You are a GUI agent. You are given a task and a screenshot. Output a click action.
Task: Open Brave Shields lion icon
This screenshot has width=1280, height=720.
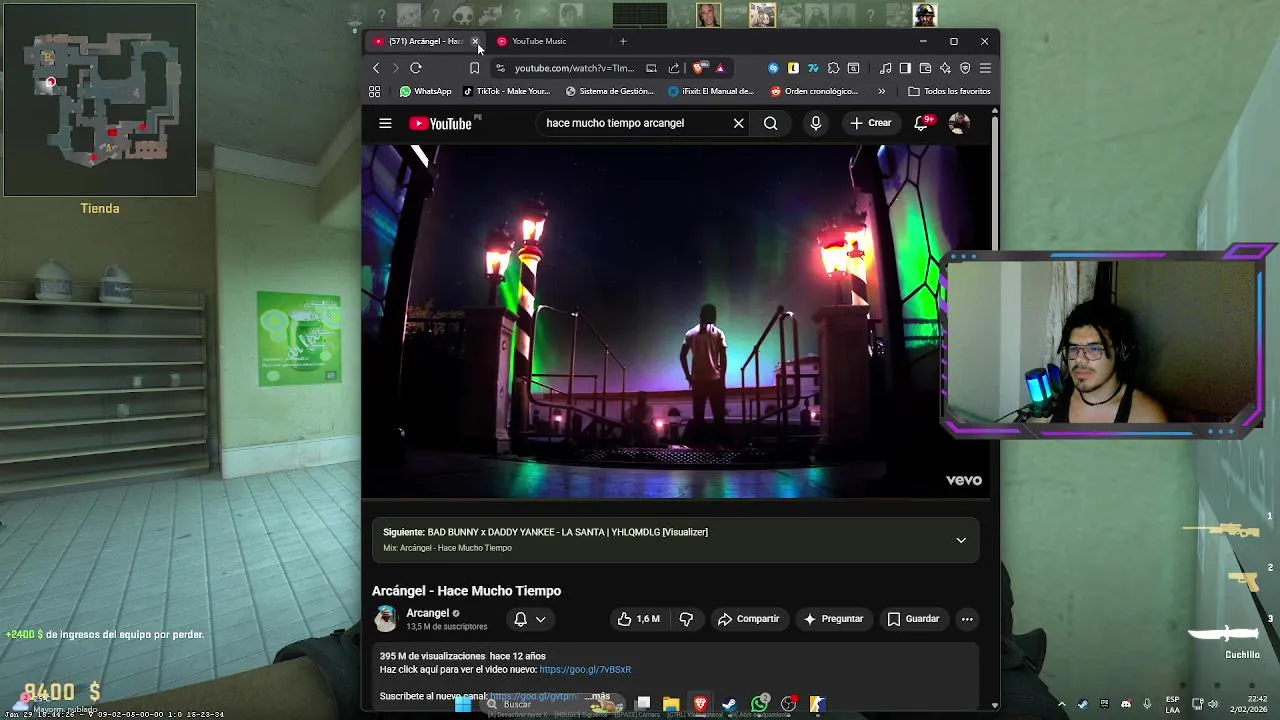[699, 68]
